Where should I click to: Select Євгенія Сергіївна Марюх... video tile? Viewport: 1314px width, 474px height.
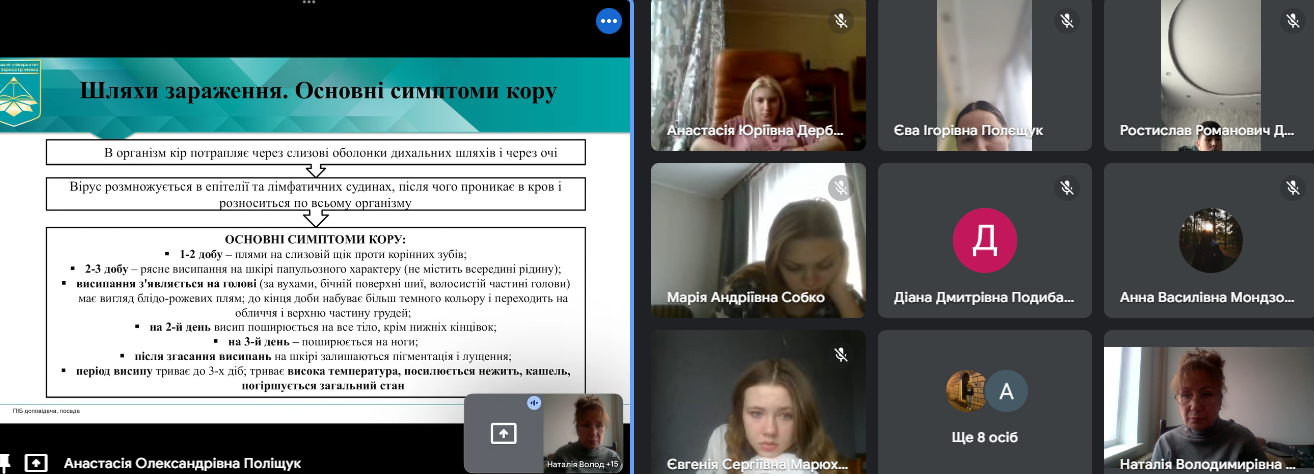click(759, 402)
